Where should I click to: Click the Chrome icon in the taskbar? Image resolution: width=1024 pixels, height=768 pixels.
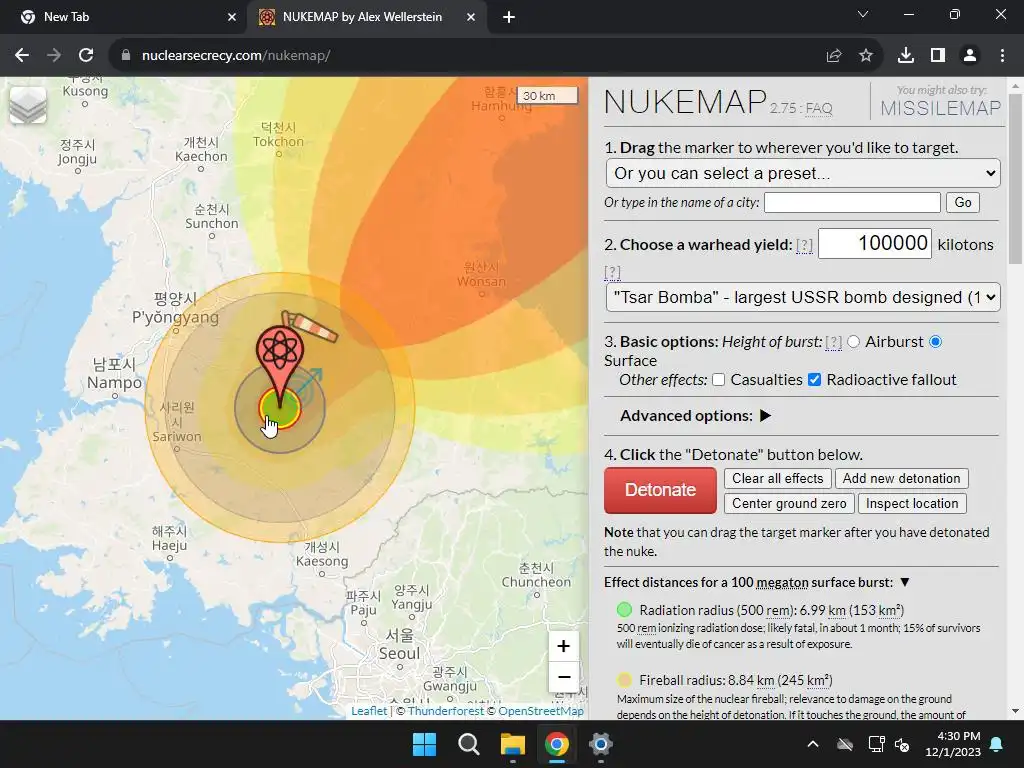(x=556, y=744)
